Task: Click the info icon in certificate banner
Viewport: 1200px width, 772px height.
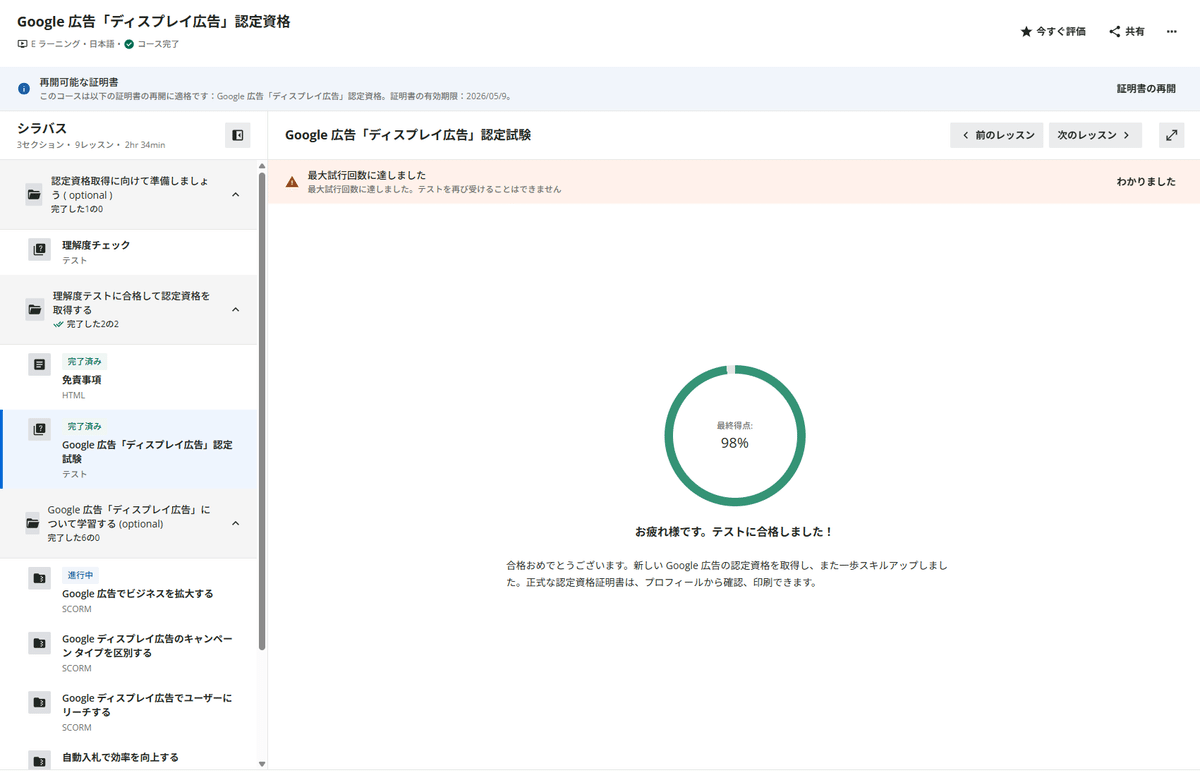Action: [24, 89]
